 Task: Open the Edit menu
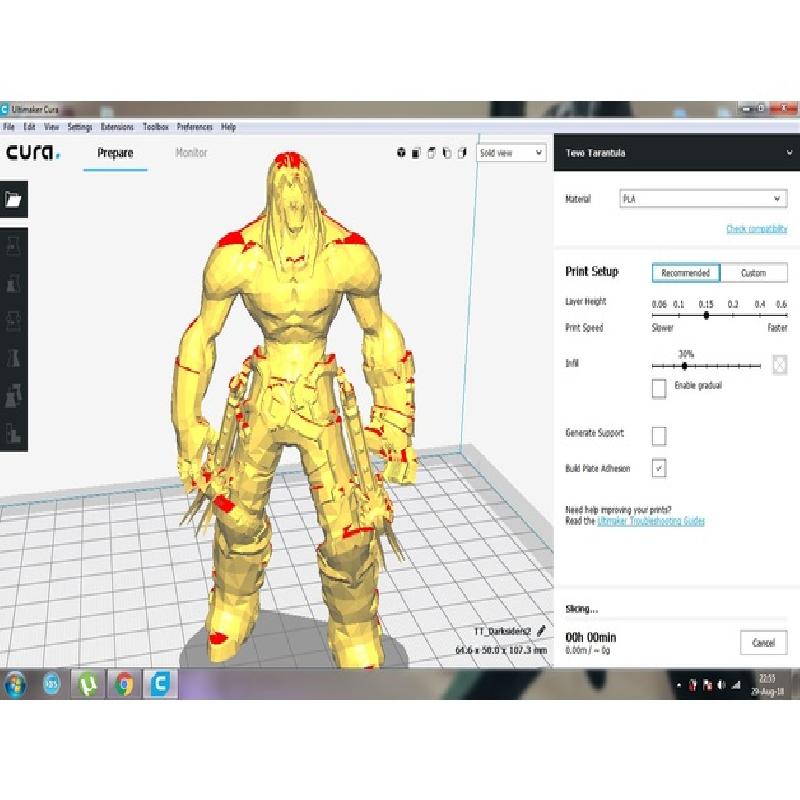click(29, 127)
